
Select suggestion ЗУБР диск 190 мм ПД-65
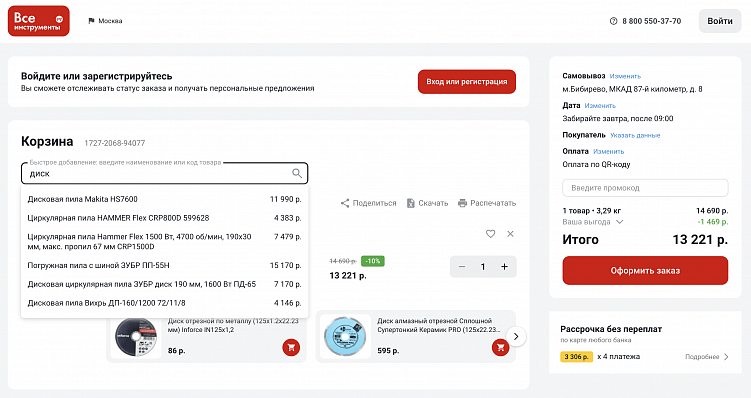point(164,284)
